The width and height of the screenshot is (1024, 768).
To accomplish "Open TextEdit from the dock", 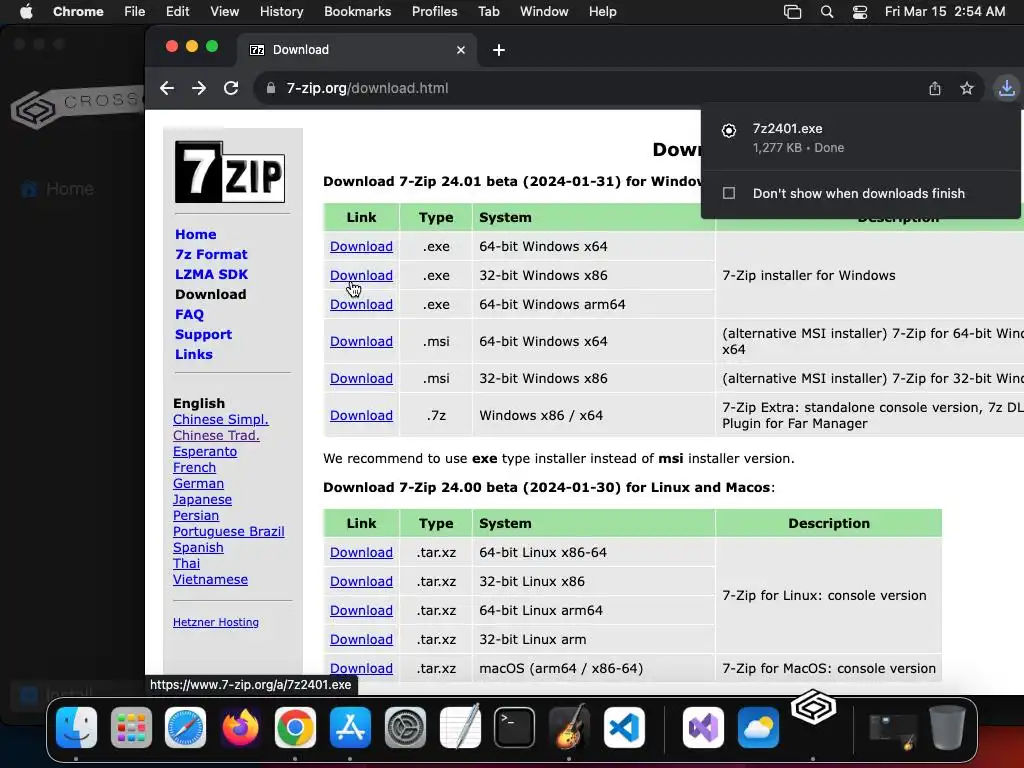I will tap(460, 728).
